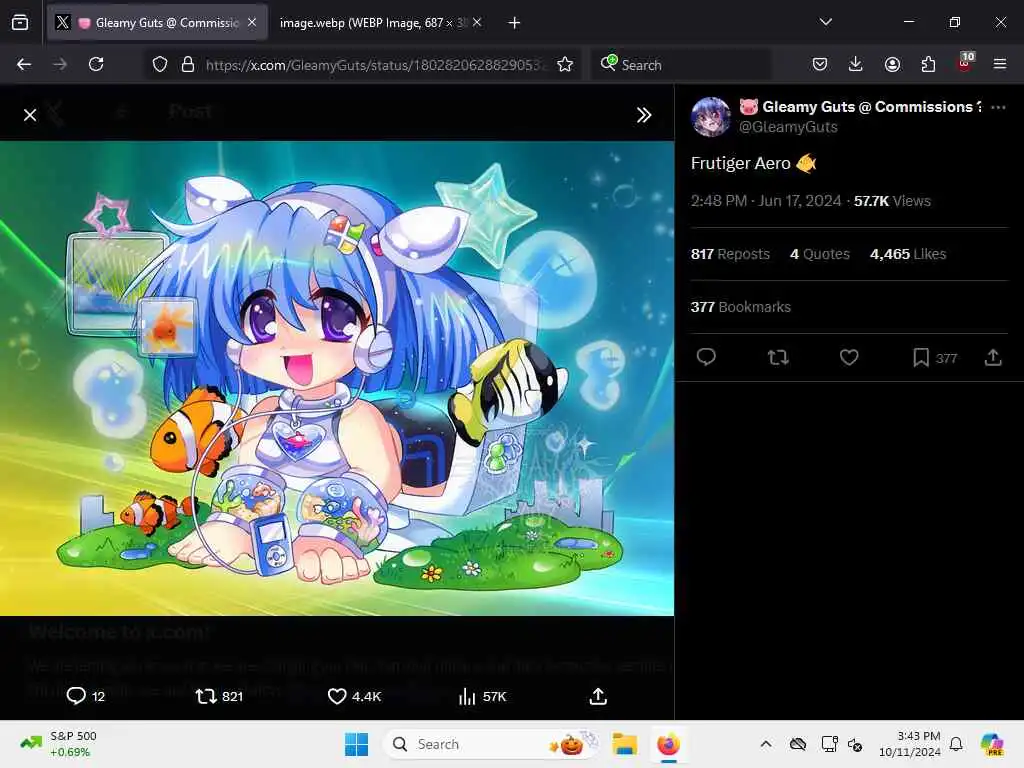
Task: Go back to previous page
Action: (24, 64)
